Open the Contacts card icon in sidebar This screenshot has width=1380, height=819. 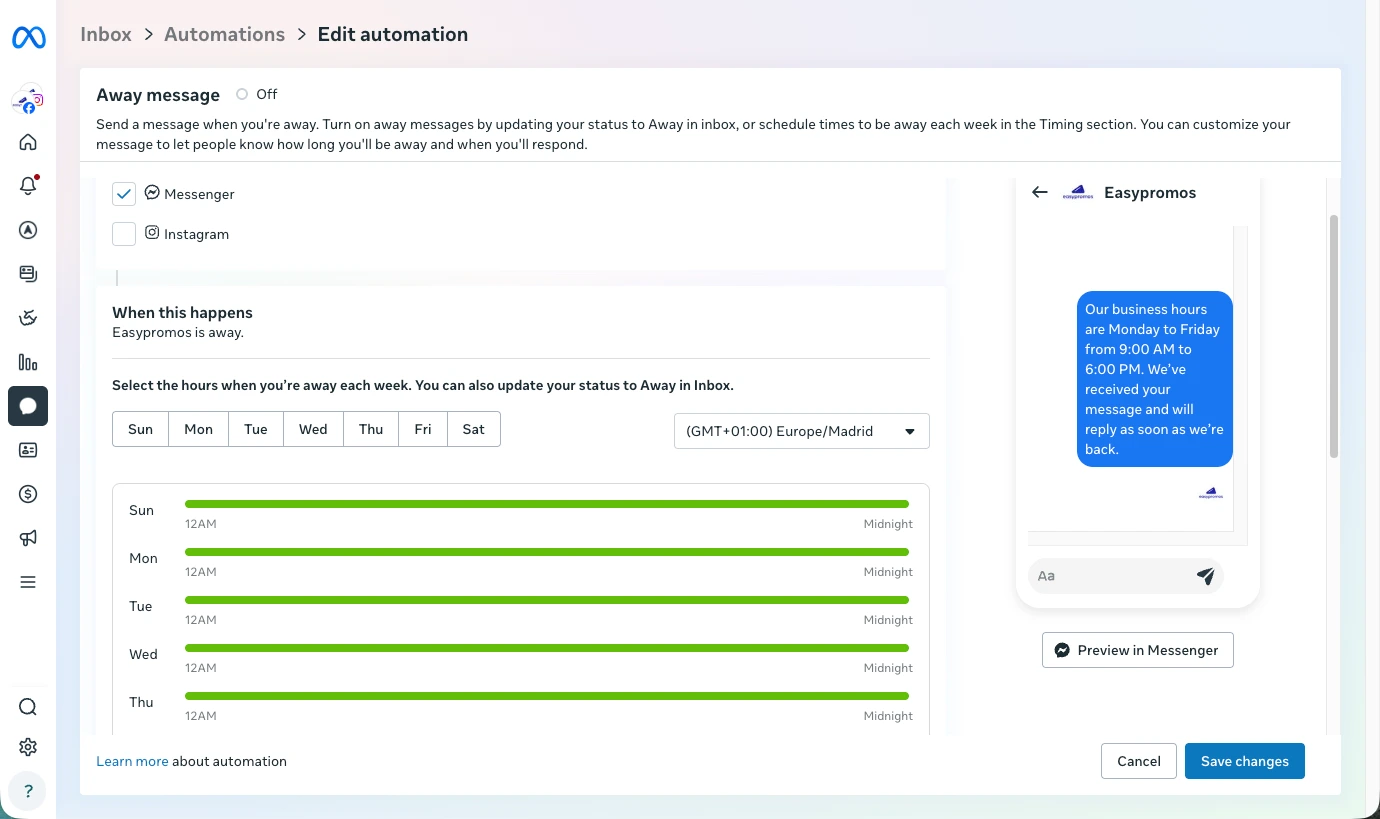coord(27,450)
